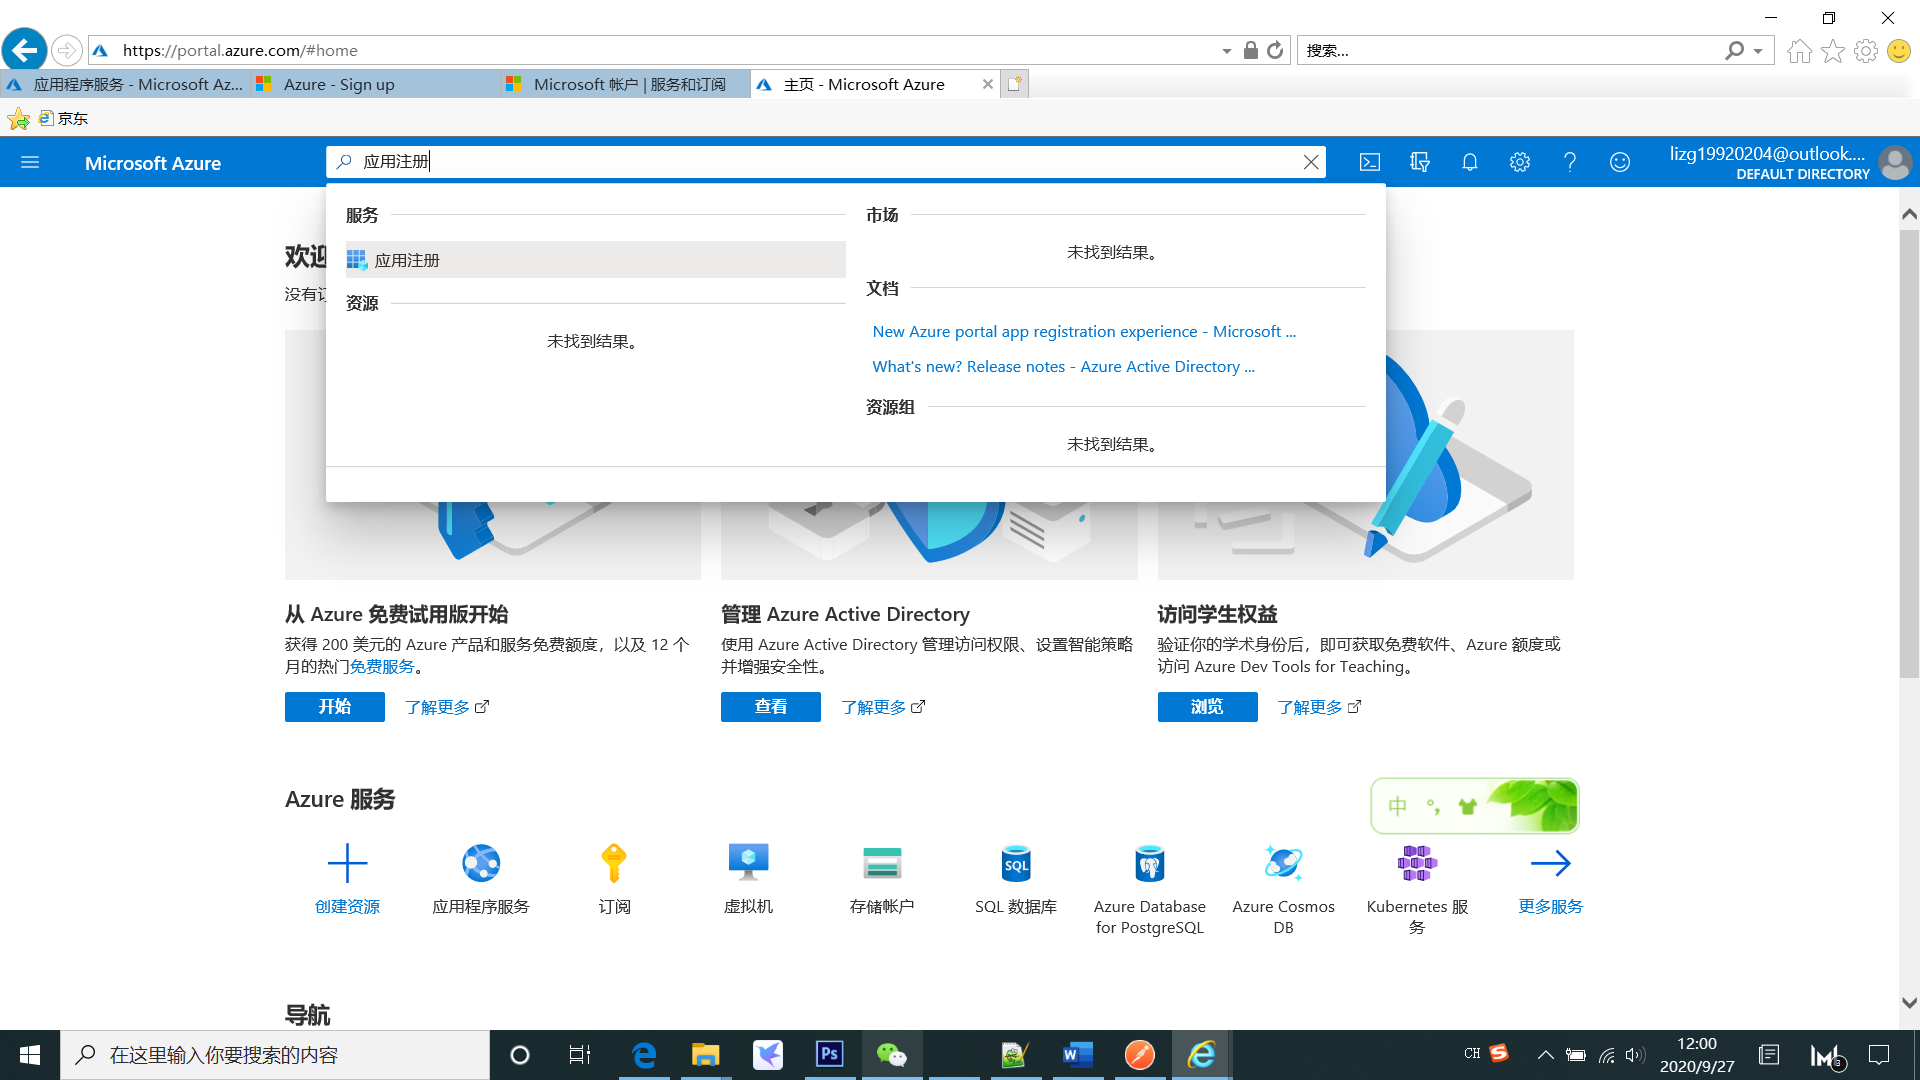The image size is (1920, 1080).
Task: Open the address bar dropdown arrow
Action: coord(1227,50)
